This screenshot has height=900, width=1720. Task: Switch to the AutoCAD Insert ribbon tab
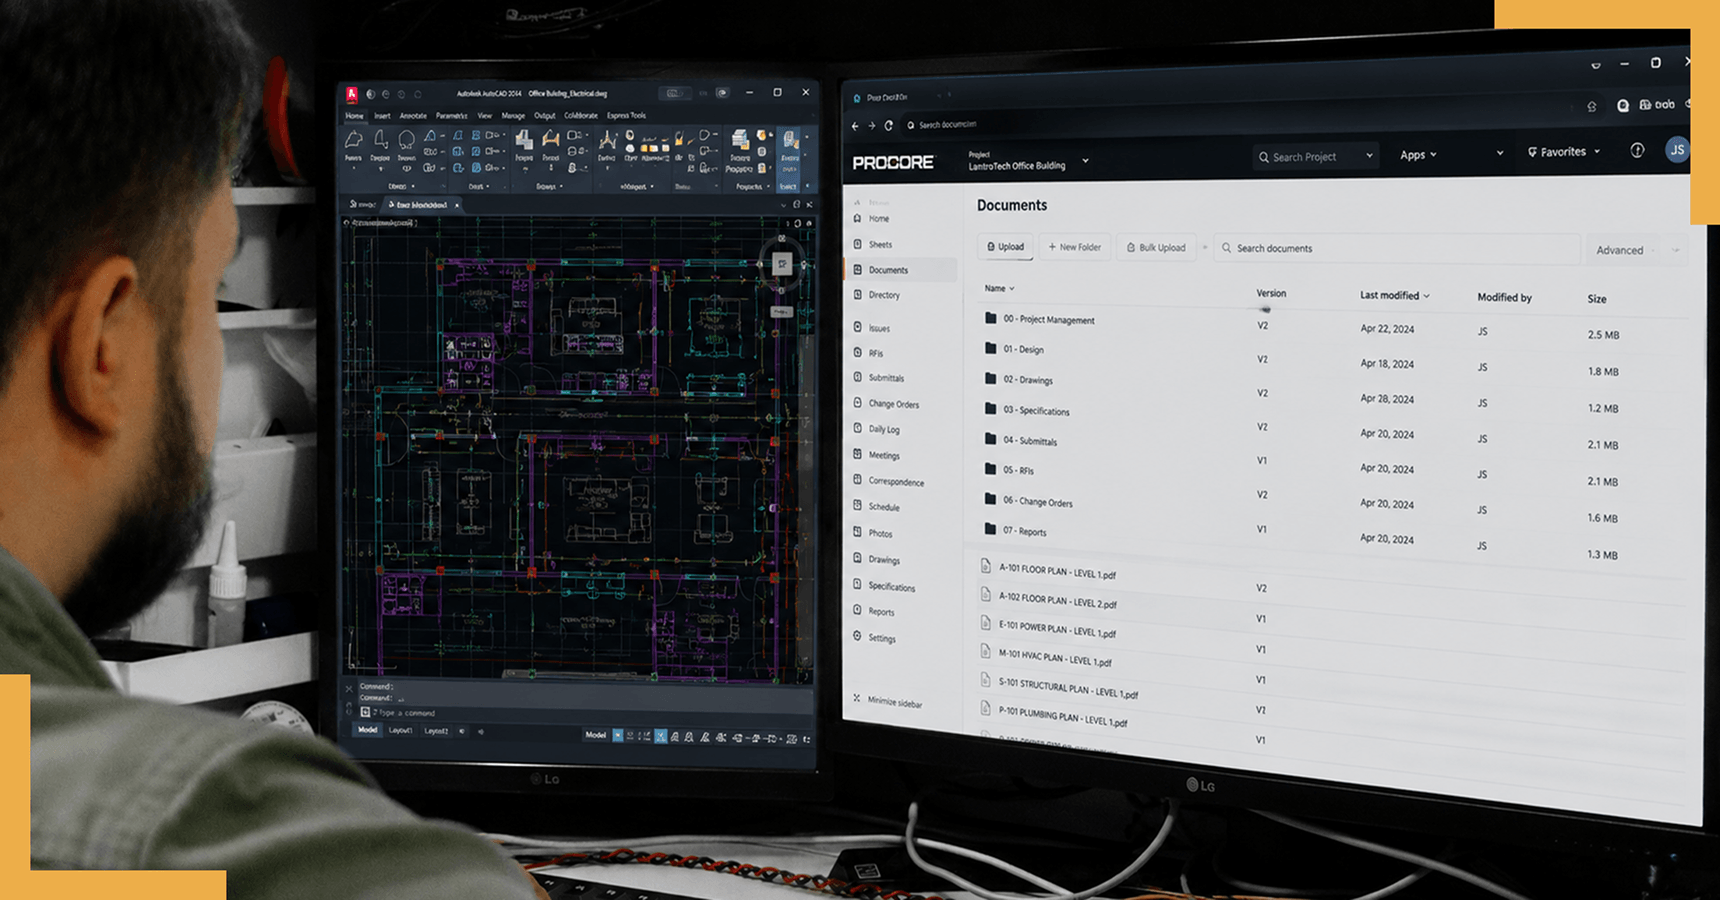[x=382, y=116]
